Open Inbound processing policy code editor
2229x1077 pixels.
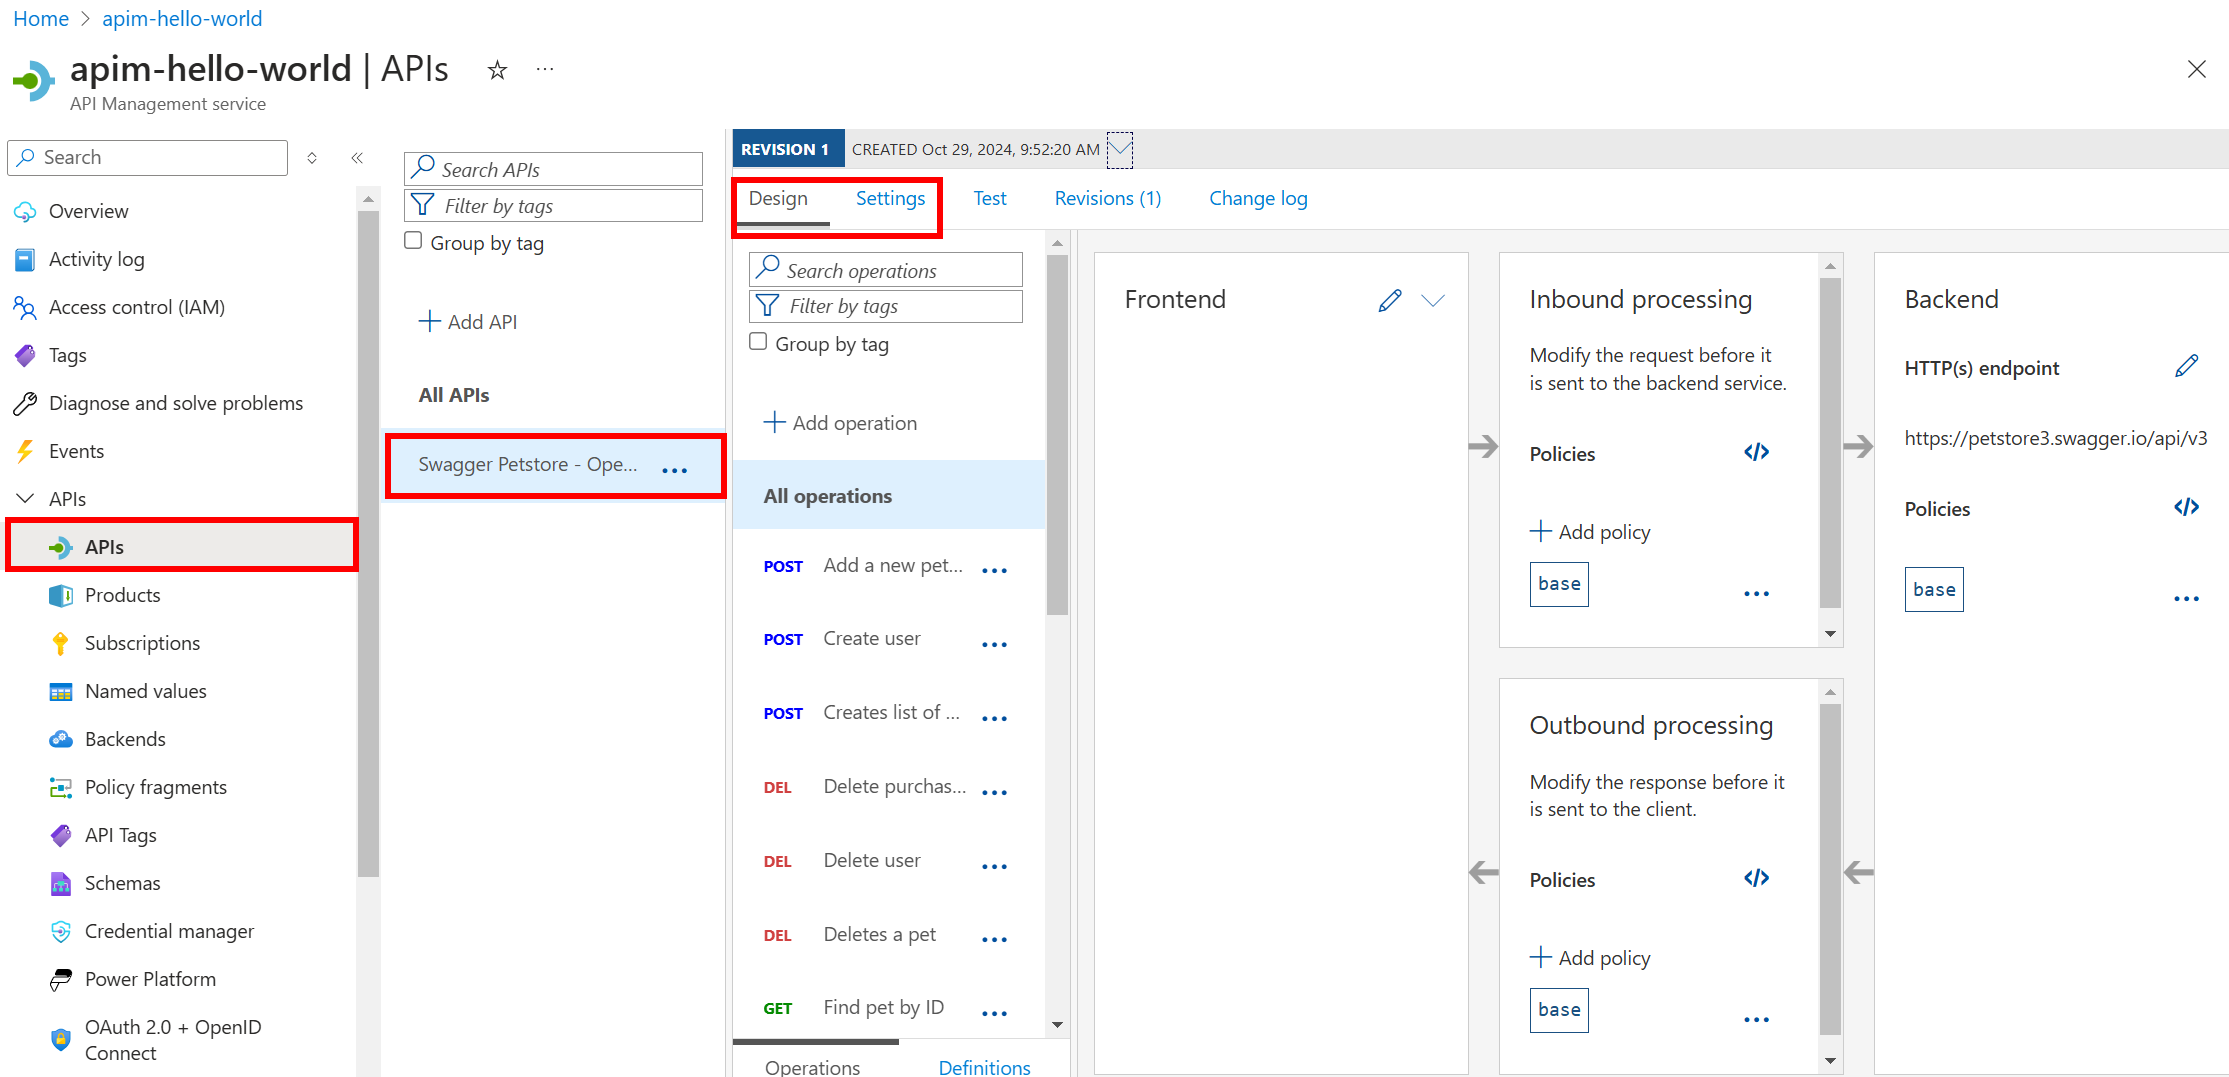pyautogui.click(x=1756, y=453)
